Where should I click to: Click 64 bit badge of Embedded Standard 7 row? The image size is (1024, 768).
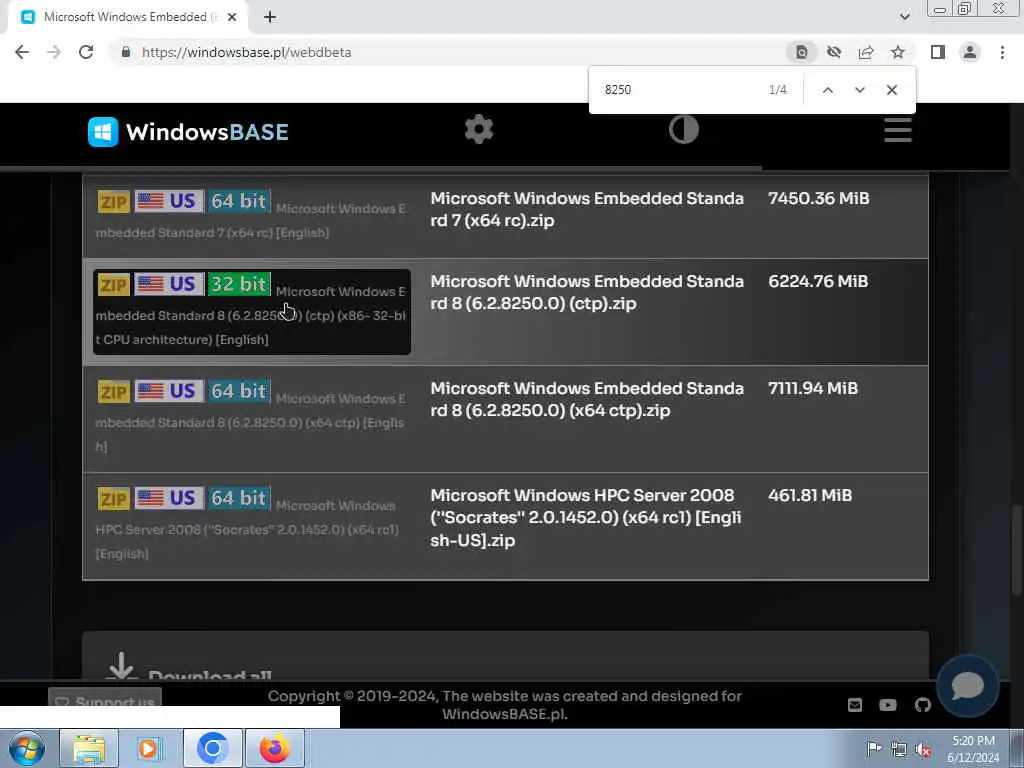tap(239, 200)
